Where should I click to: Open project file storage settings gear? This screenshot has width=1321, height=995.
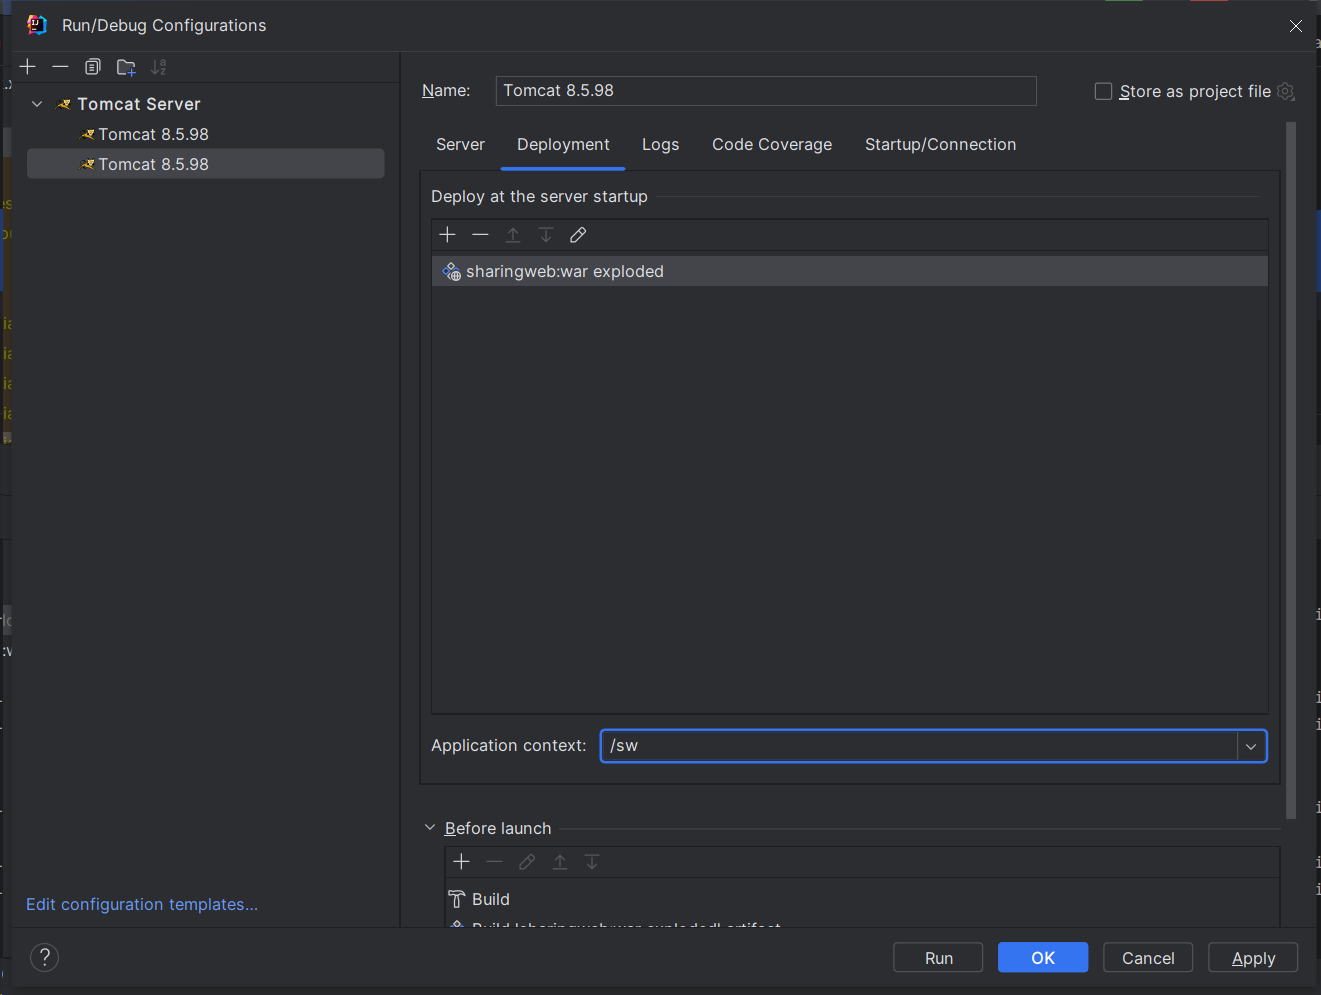[x=1286, y=91]
